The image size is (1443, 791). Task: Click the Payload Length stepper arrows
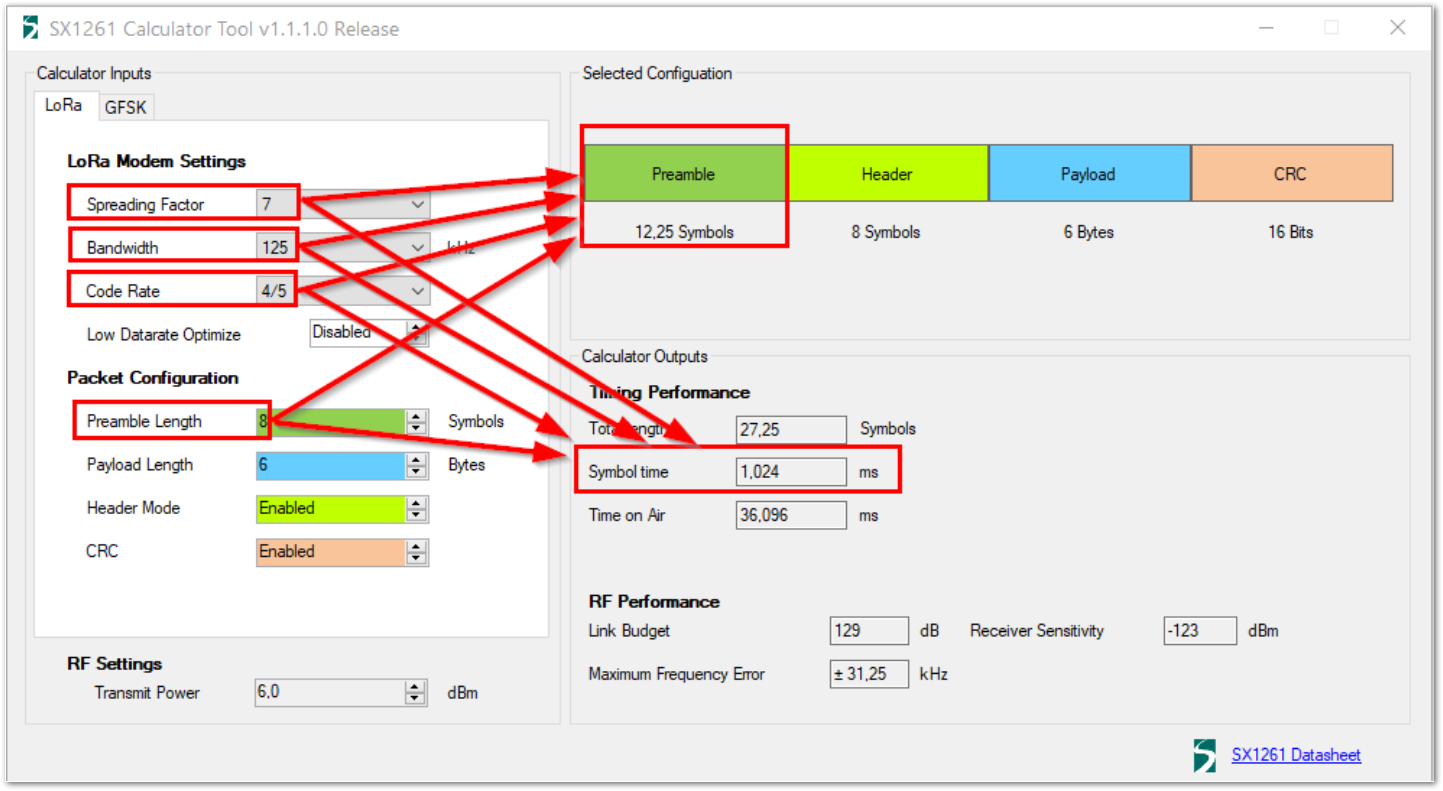[417, 465]
